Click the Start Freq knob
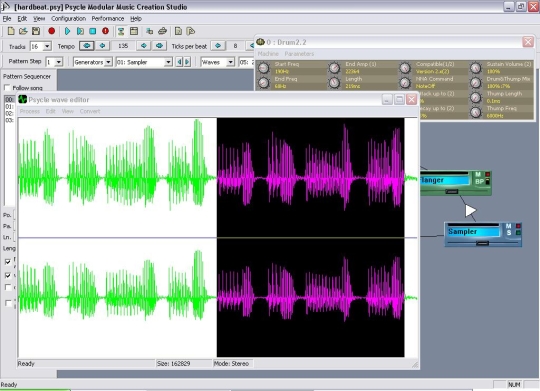 click(264, 68)
